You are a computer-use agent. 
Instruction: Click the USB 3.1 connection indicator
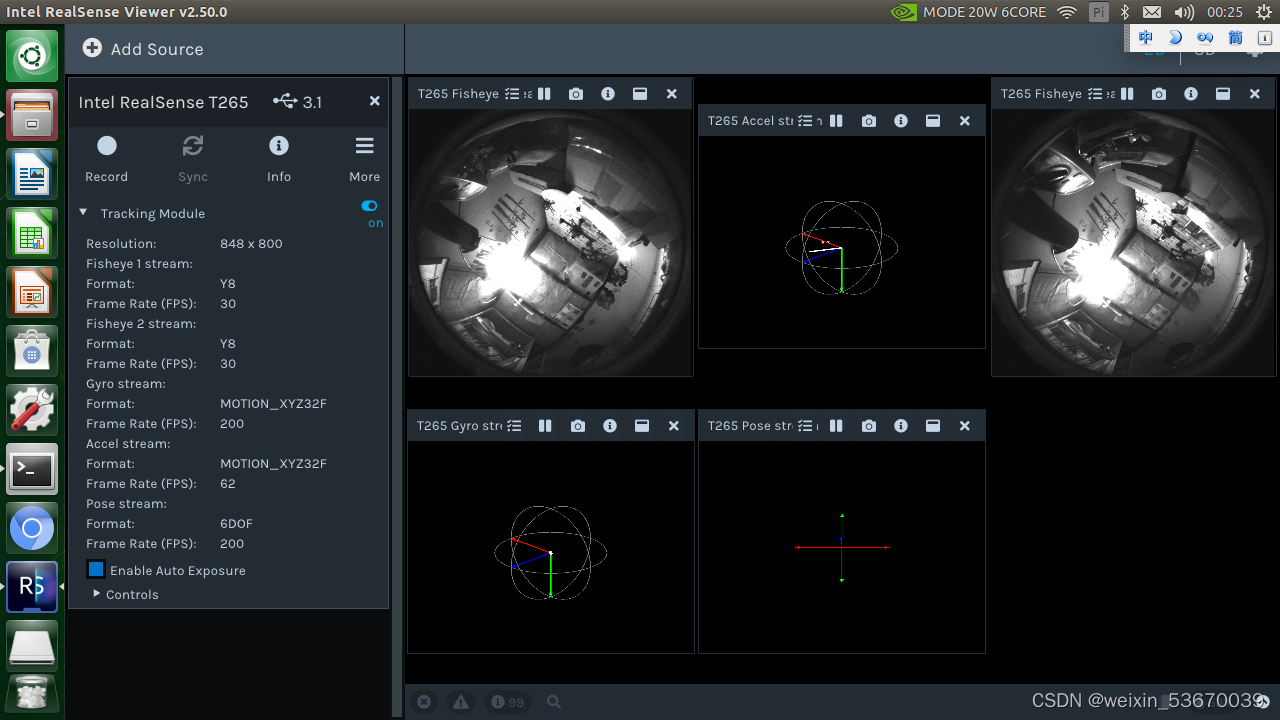click(297, 101)
